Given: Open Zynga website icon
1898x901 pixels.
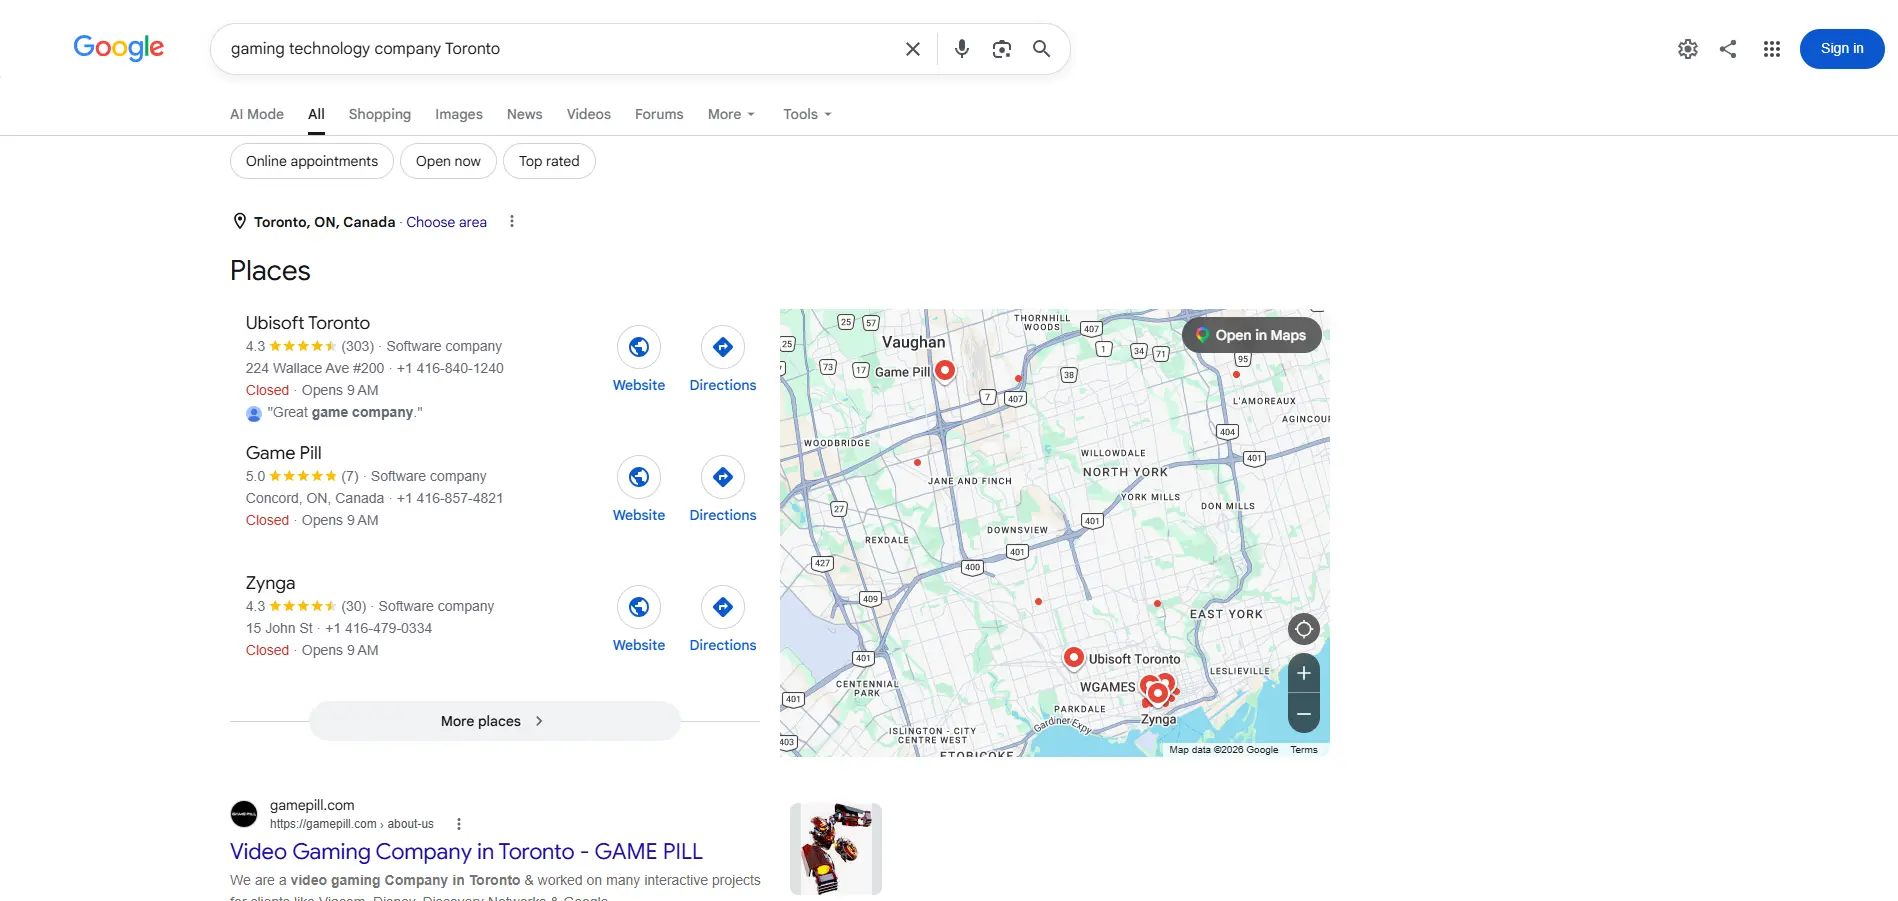Looking at the screenshot, I should pos(639,607).
